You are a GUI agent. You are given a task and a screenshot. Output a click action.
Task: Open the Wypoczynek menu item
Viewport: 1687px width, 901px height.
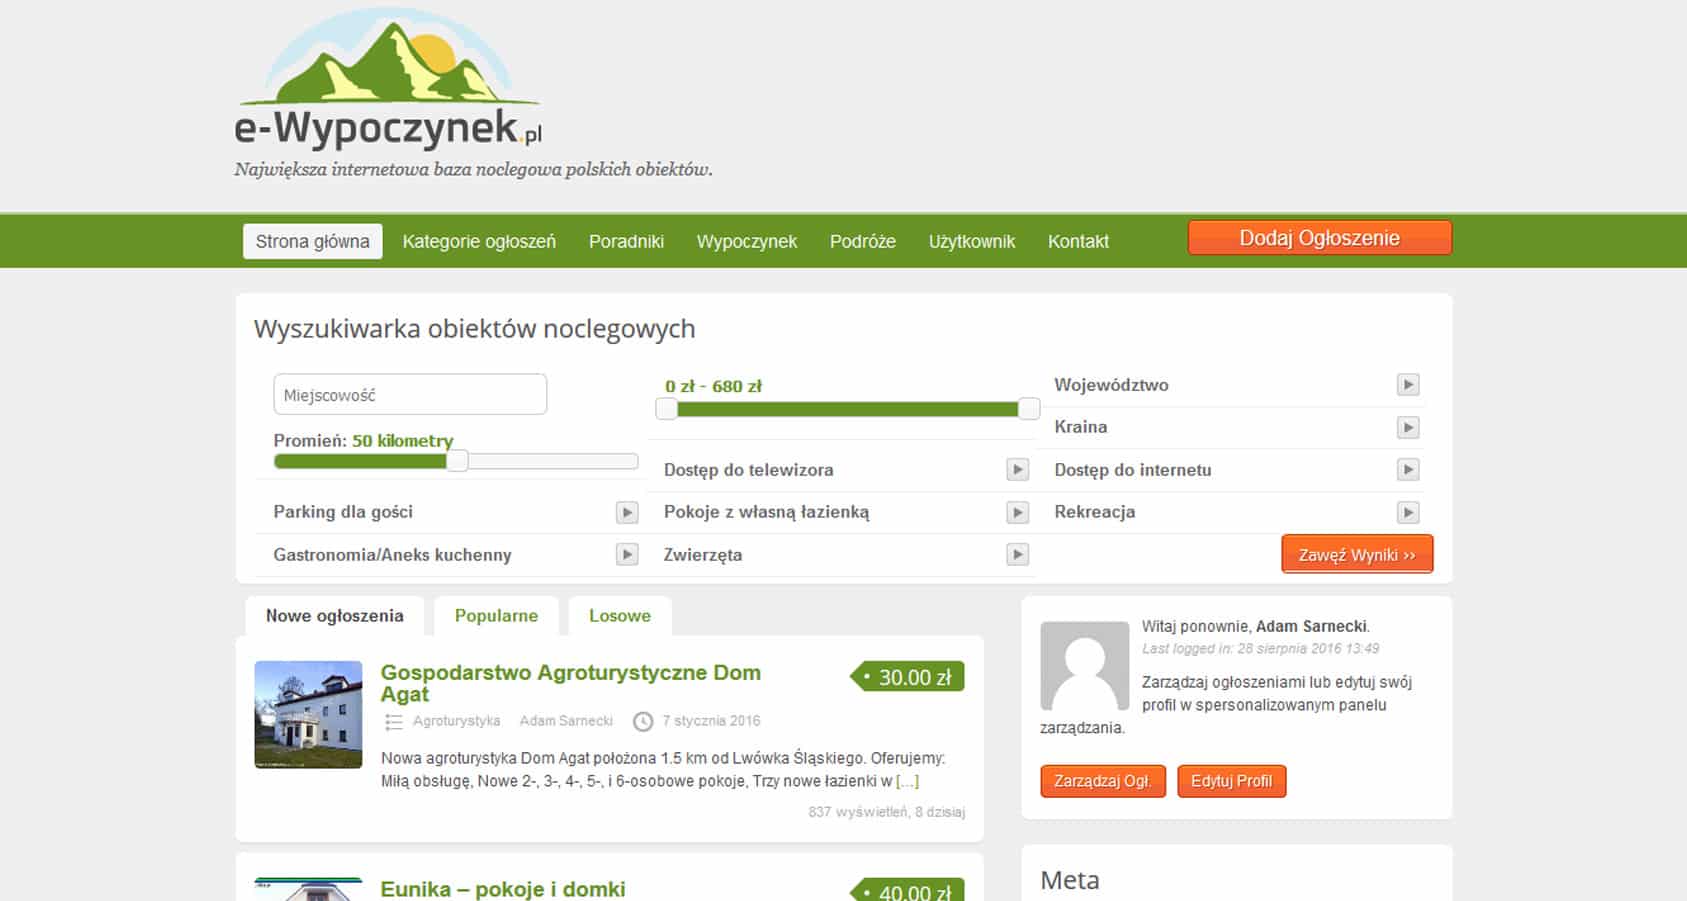747,241
